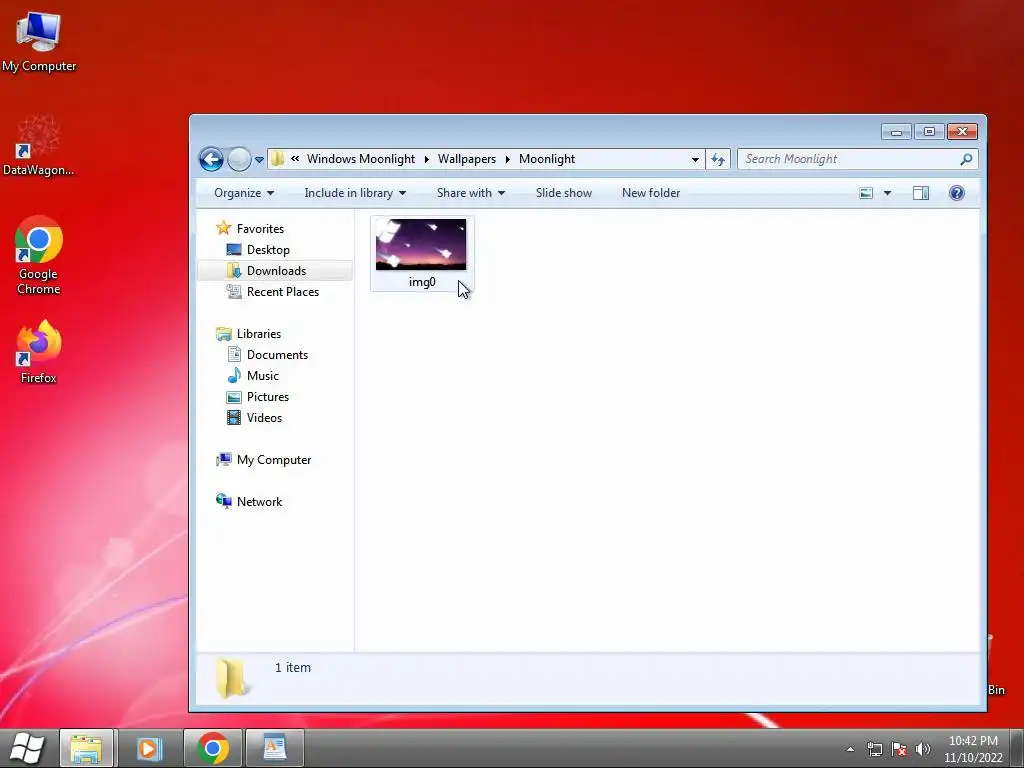1024x768 pixels.
Task: Select Google Chrome desktop shortcut
Action: [39, 255]
